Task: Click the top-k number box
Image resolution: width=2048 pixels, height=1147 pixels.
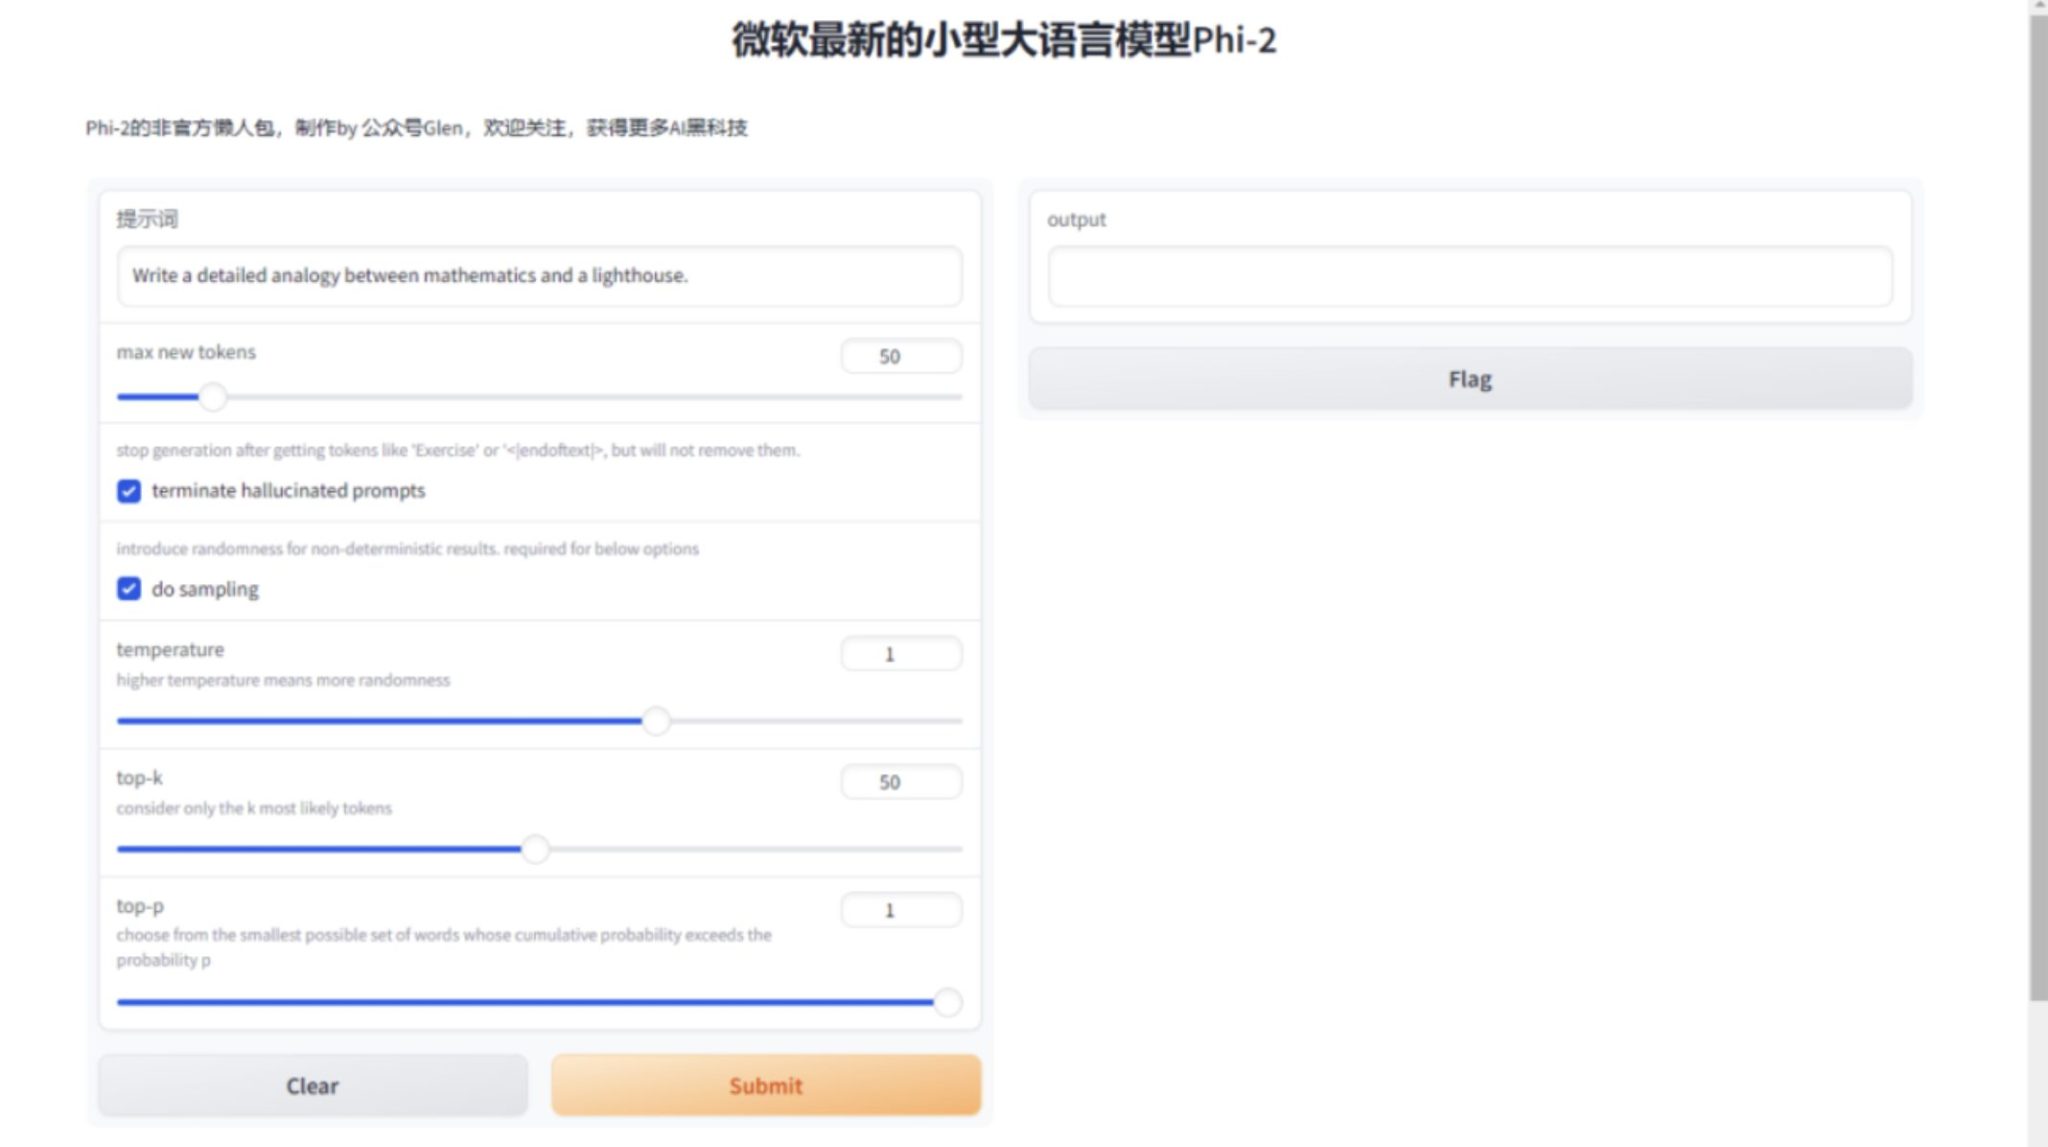Action: click(x=900, y=782)
